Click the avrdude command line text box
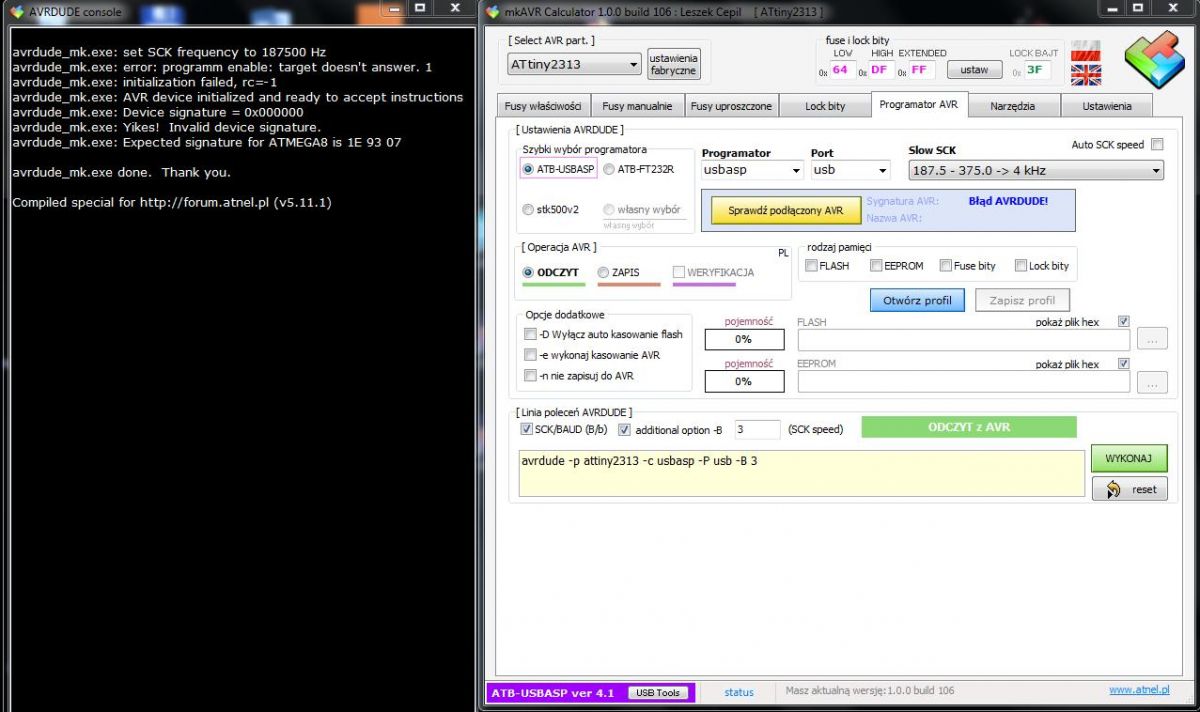Screen dimensions: 1200x712 [x=801, y=473]
